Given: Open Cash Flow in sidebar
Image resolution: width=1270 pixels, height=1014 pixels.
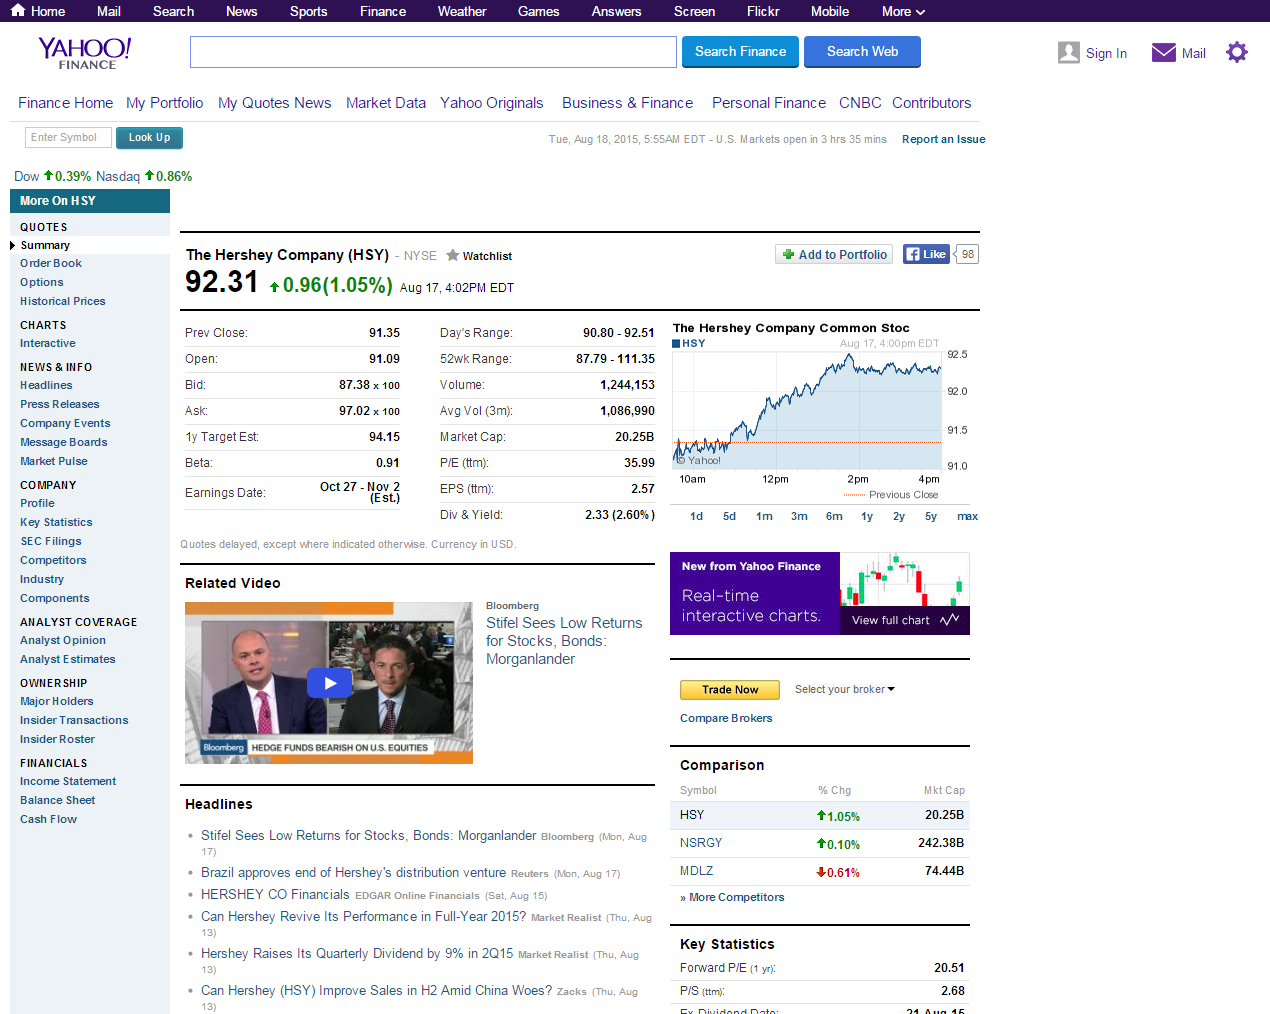Looking at the screenshot, I should pos(48,819).
